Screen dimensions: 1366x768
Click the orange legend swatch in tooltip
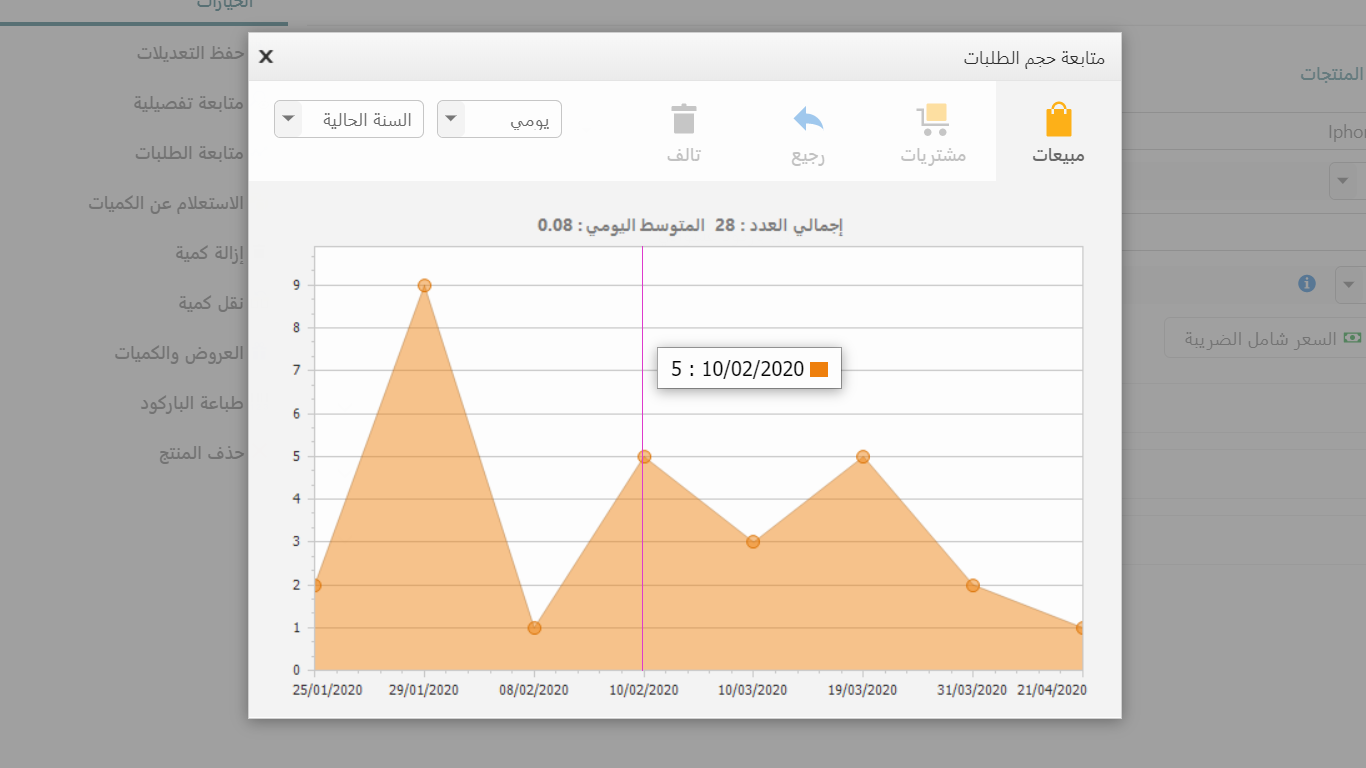click(x=819, y=370)
